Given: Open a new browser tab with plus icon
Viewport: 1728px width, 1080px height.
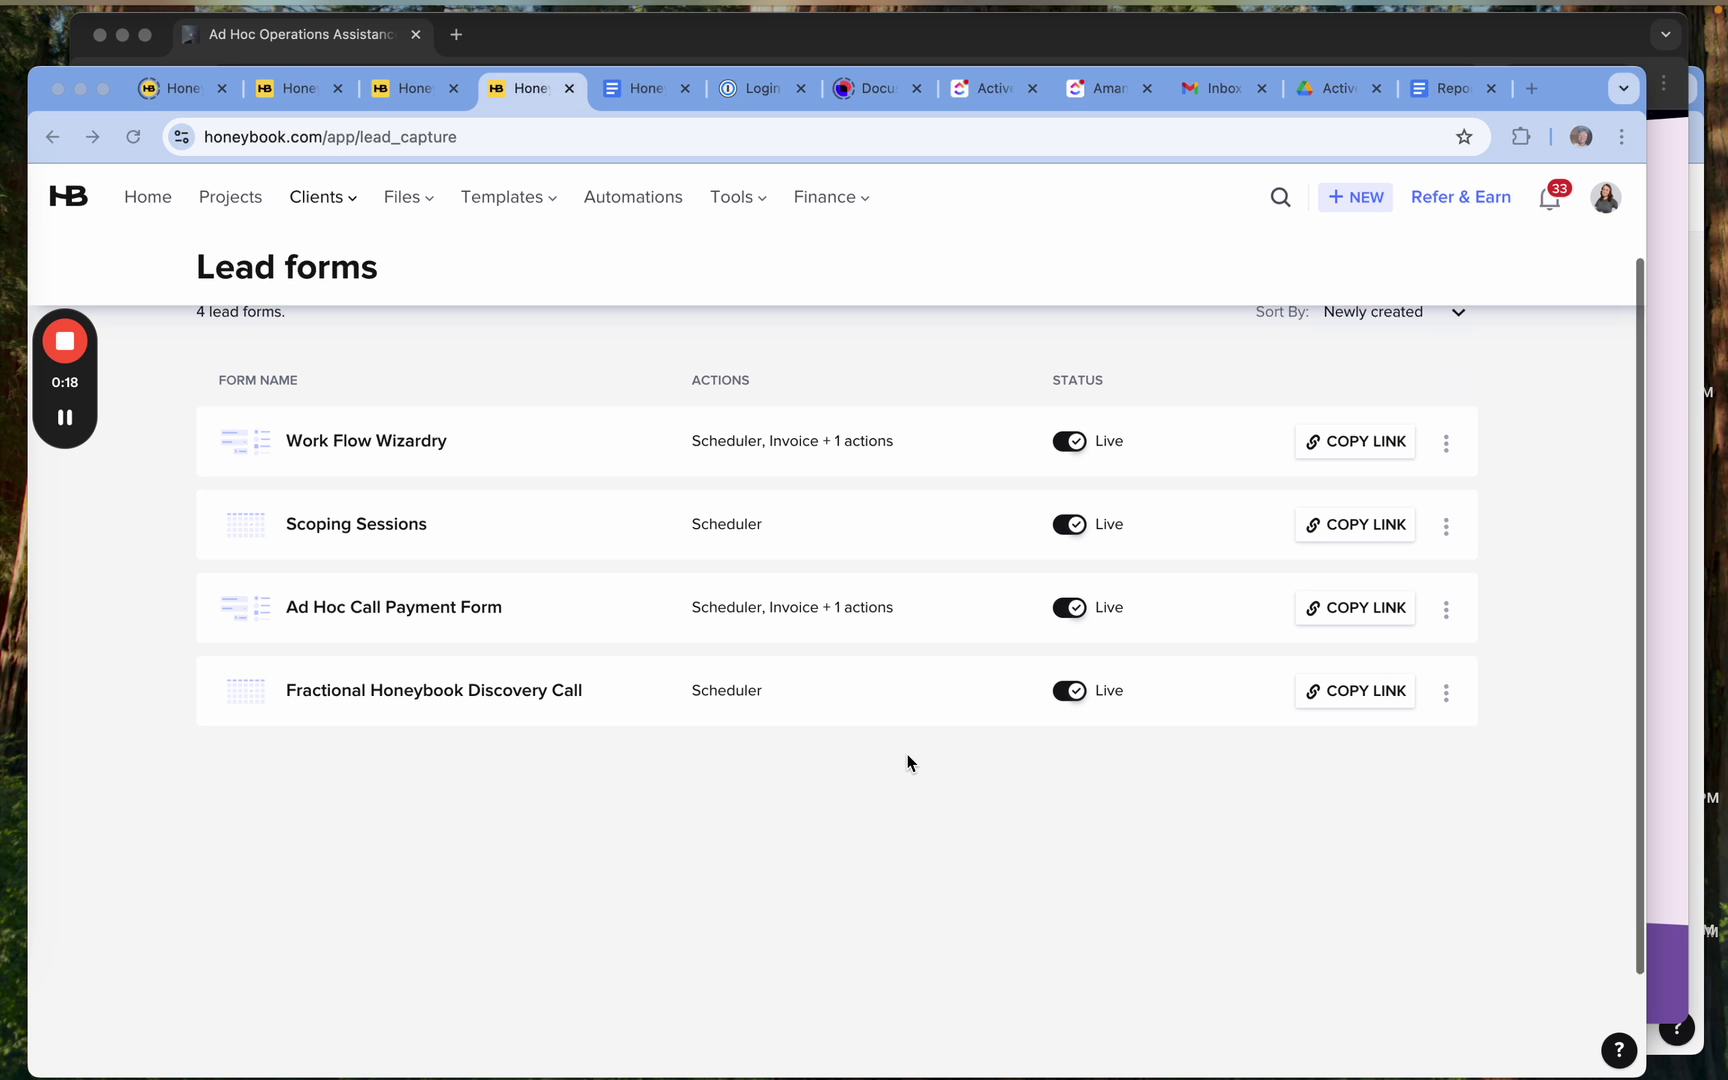Looking at the screenshot, I should pos(1531,89).
